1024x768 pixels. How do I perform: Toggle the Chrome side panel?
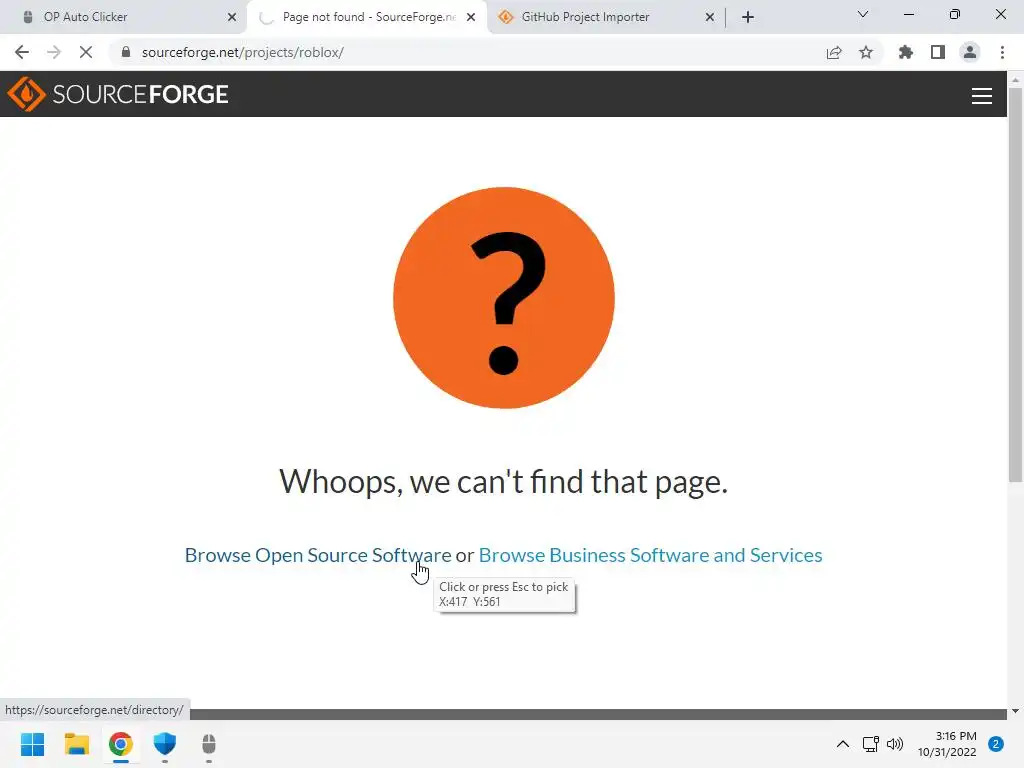pyautogui.click(x=938, y=52)
